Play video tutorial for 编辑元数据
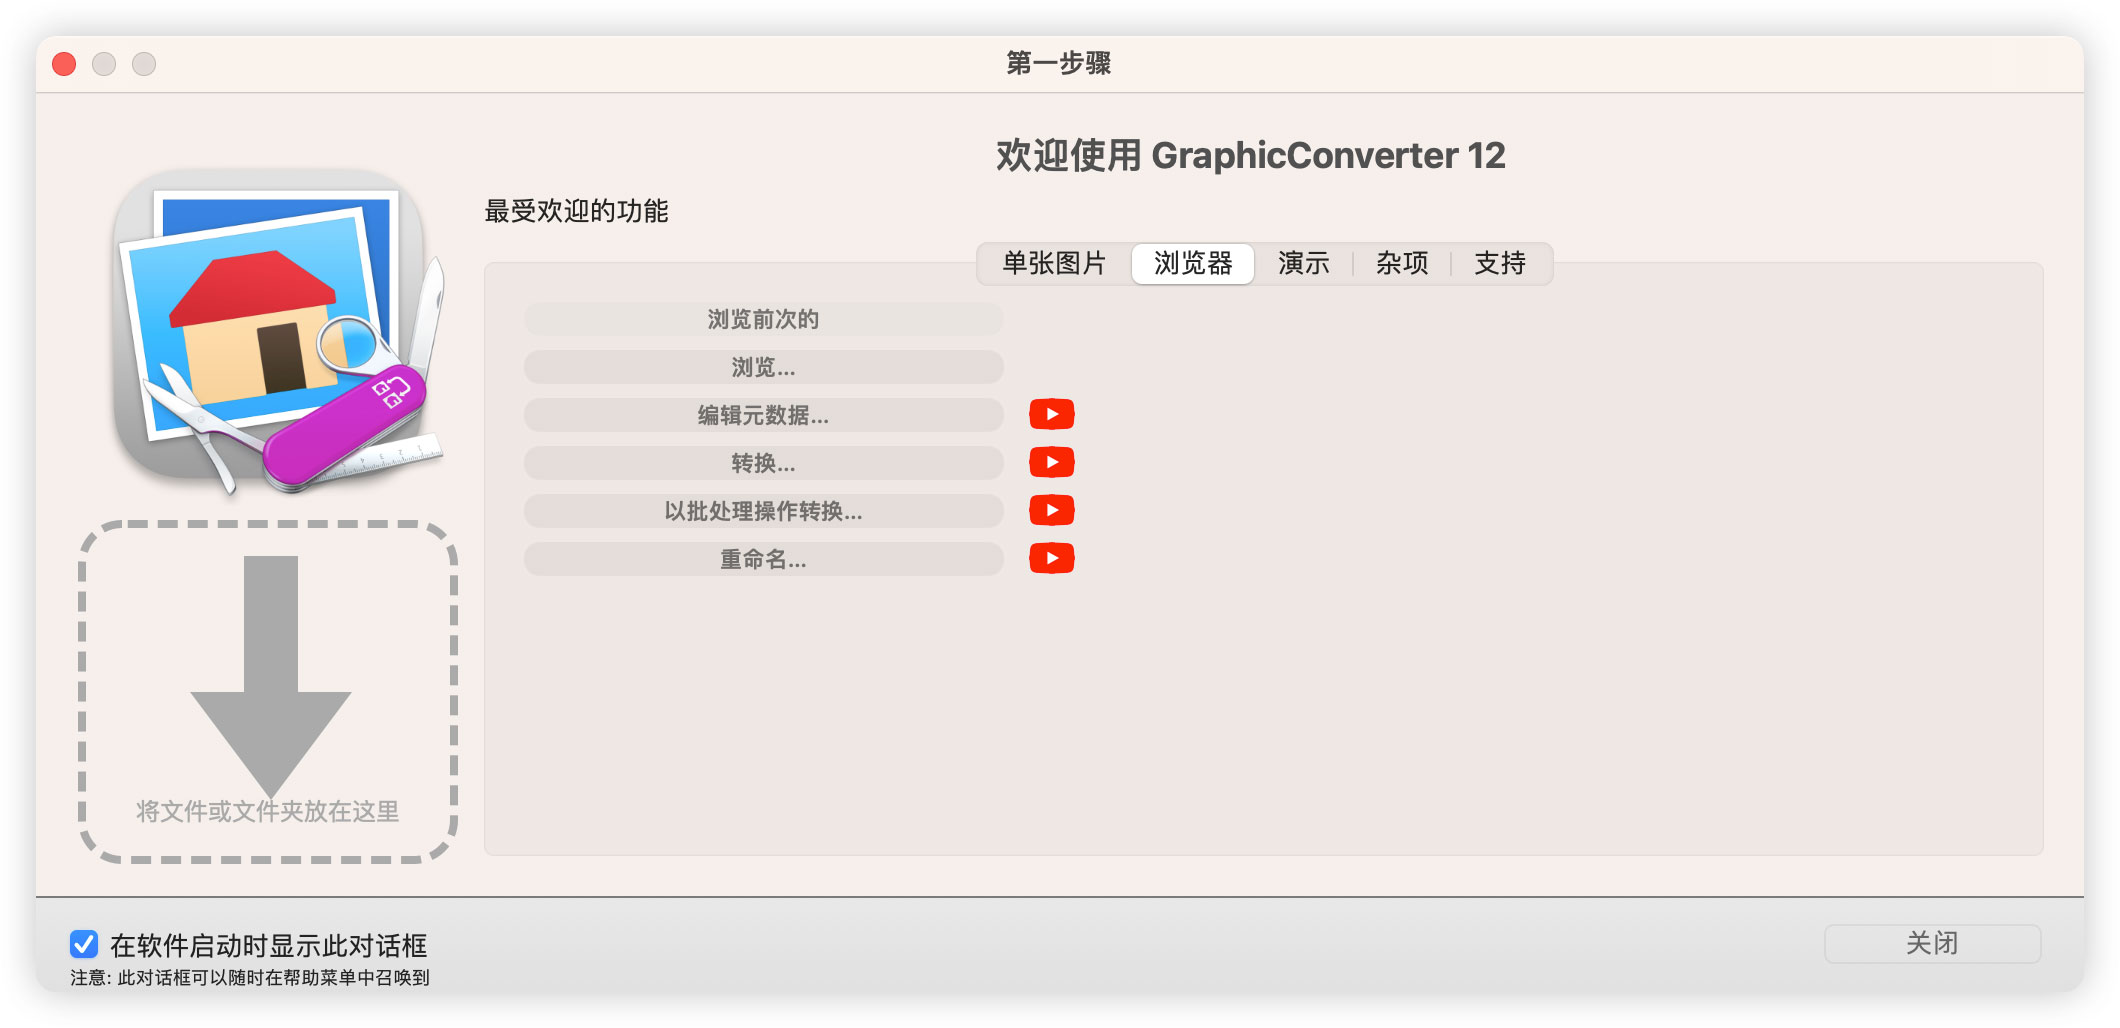Image resolution: width=2120 pixels, height=1028 pixels. point(1052,414)
